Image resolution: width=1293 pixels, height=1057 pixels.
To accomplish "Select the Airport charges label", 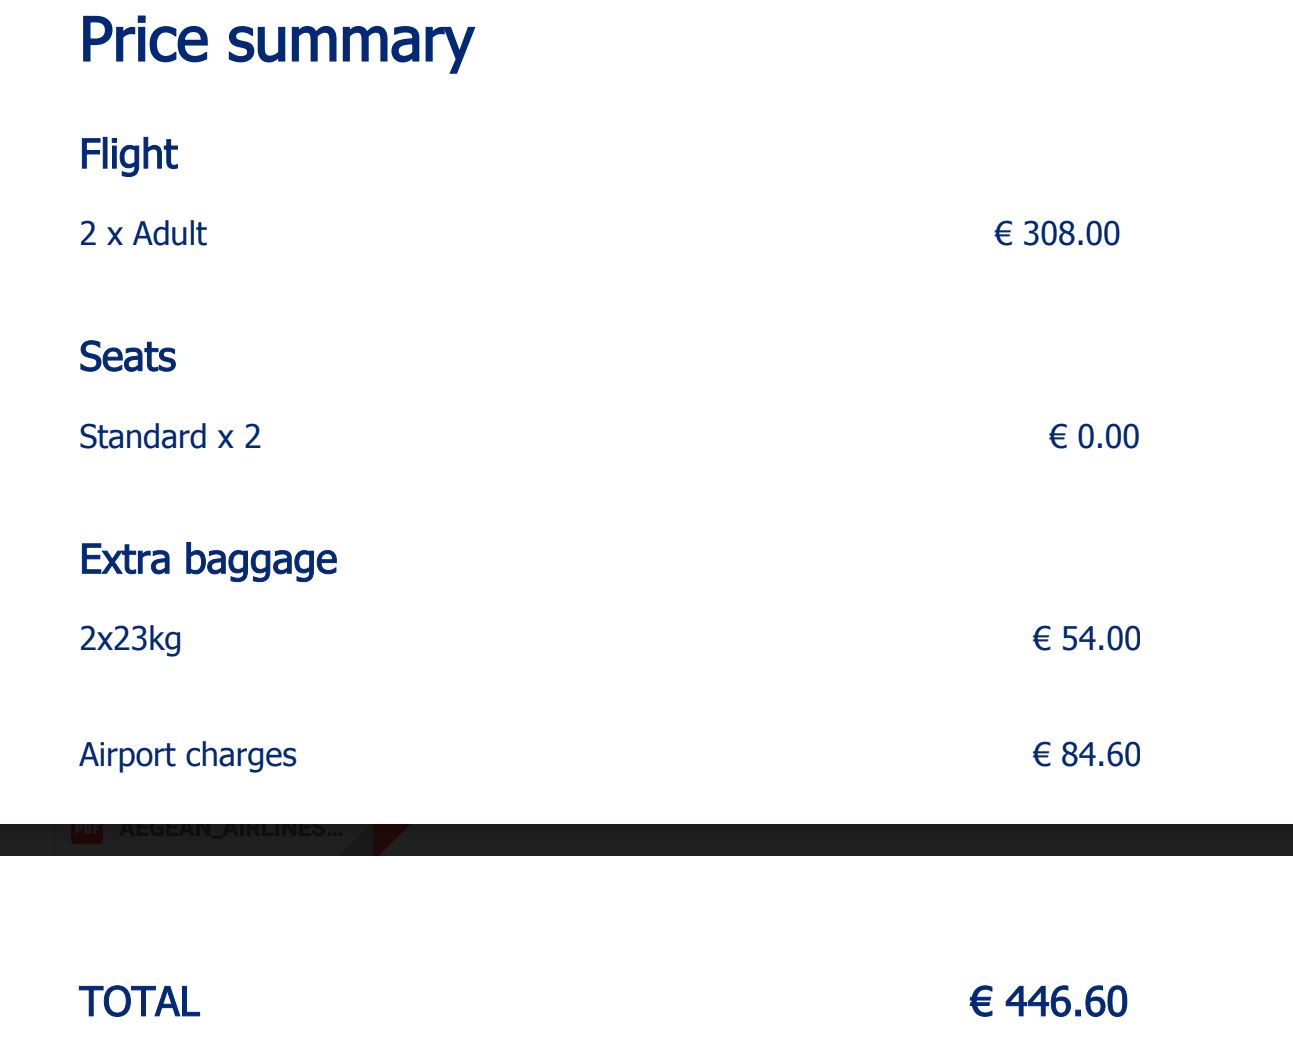I will 188,755.
